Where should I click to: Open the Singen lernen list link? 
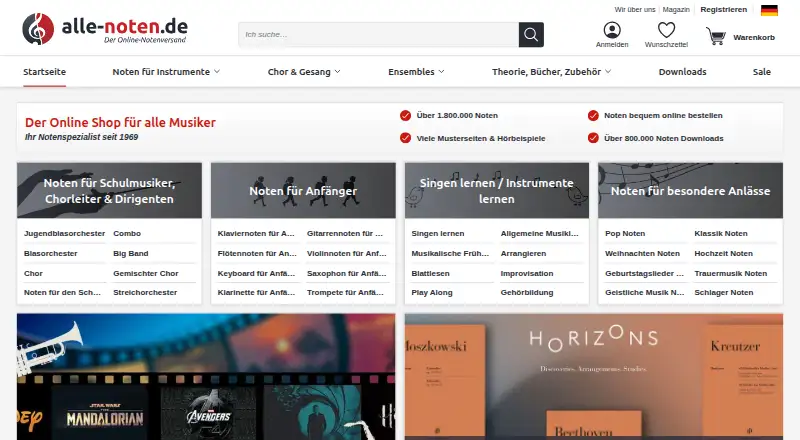point(438,233)
